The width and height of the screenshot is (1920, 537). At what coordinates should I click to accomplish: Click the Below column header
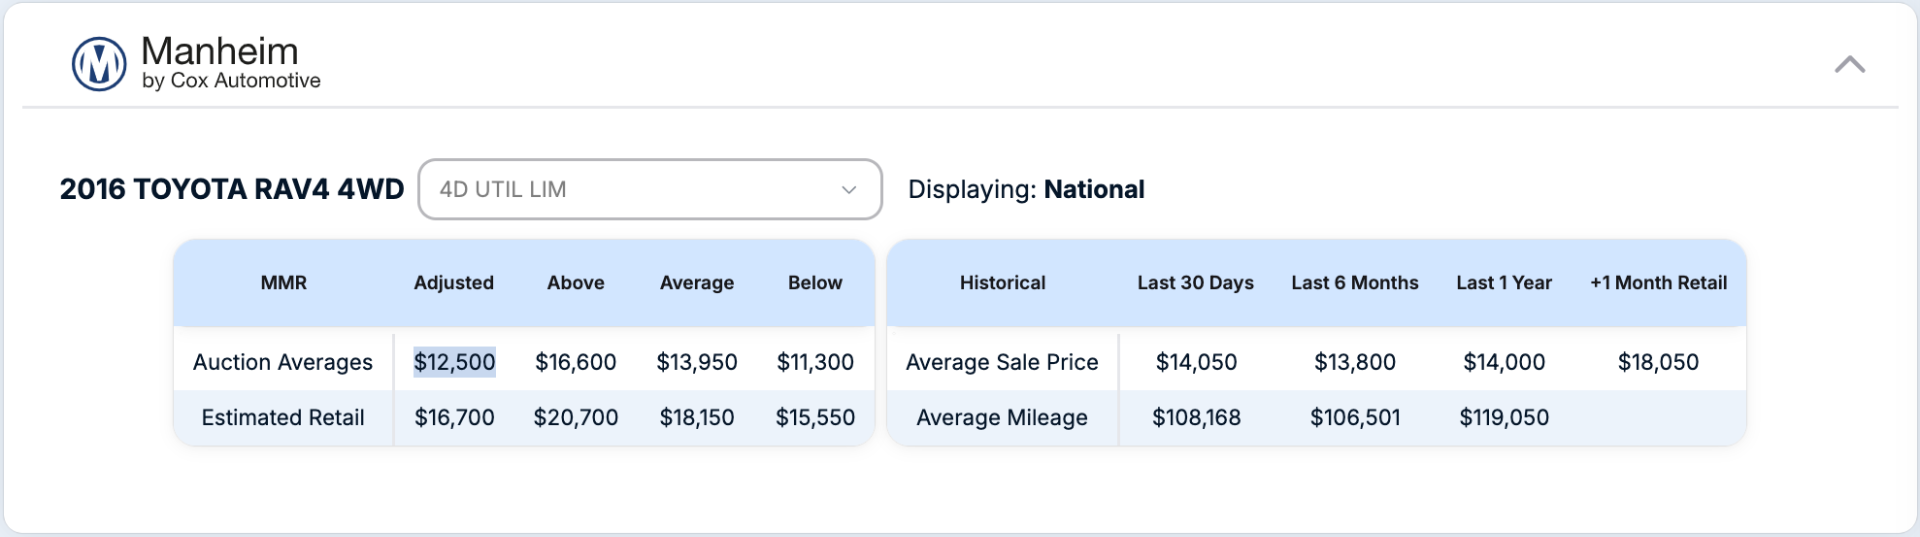[815, 283]
